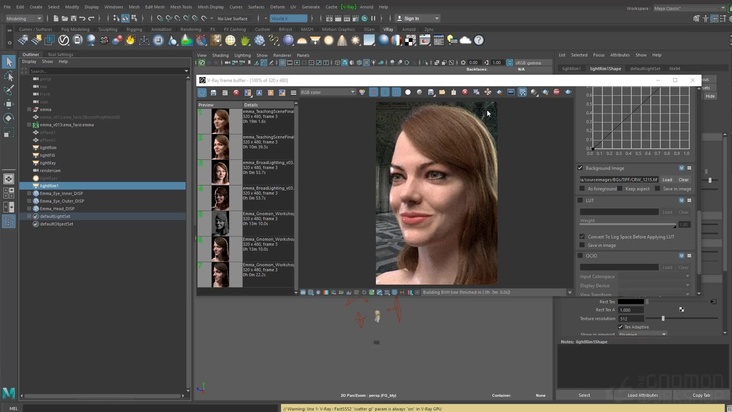The image size is (732, 412).
Task: Toggle the OCIO checkbox
Action: (x=580, y=256)
